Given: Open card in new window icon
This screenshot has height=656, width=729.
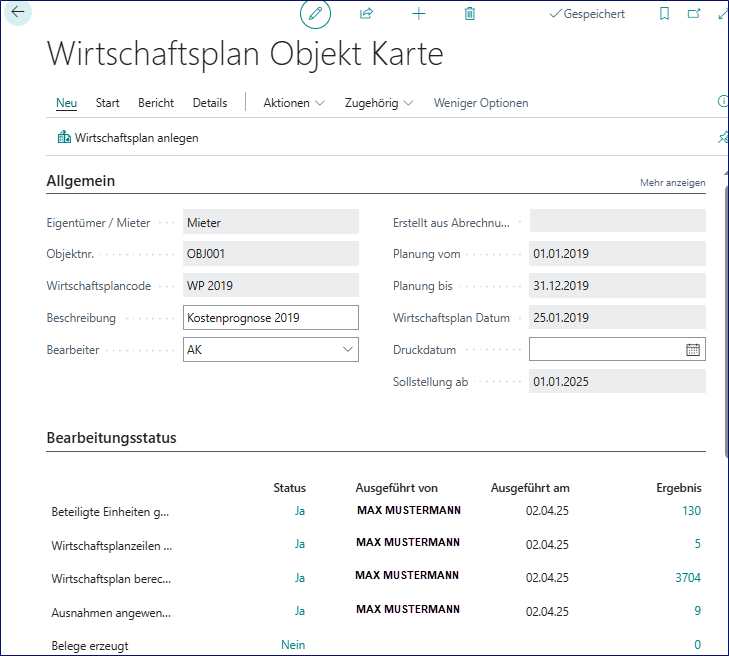Looking at the screenshot, I should pos(694,13).
